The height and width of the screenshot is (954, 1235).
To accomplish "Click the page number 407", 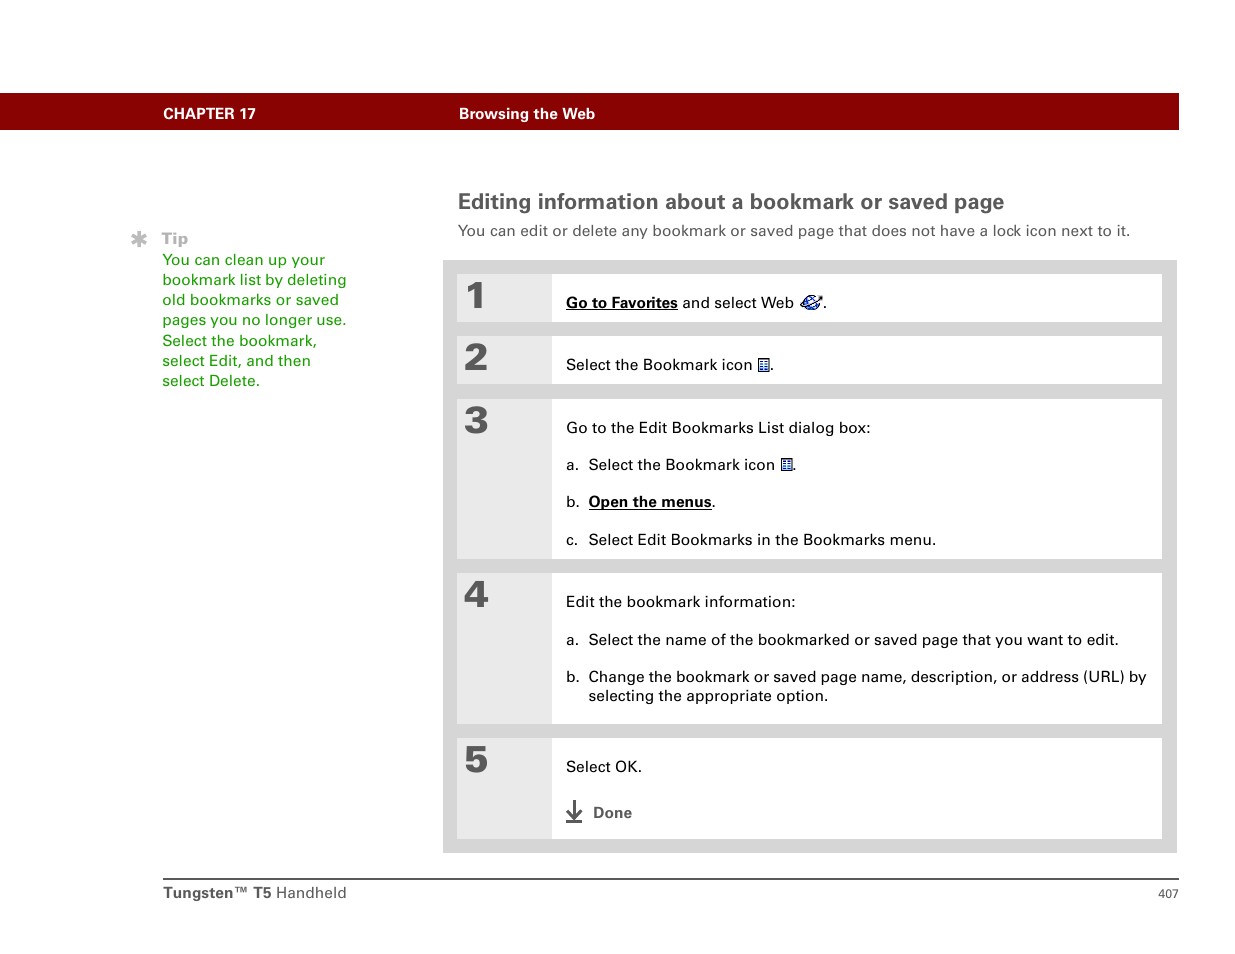I will click(1168, 894).
